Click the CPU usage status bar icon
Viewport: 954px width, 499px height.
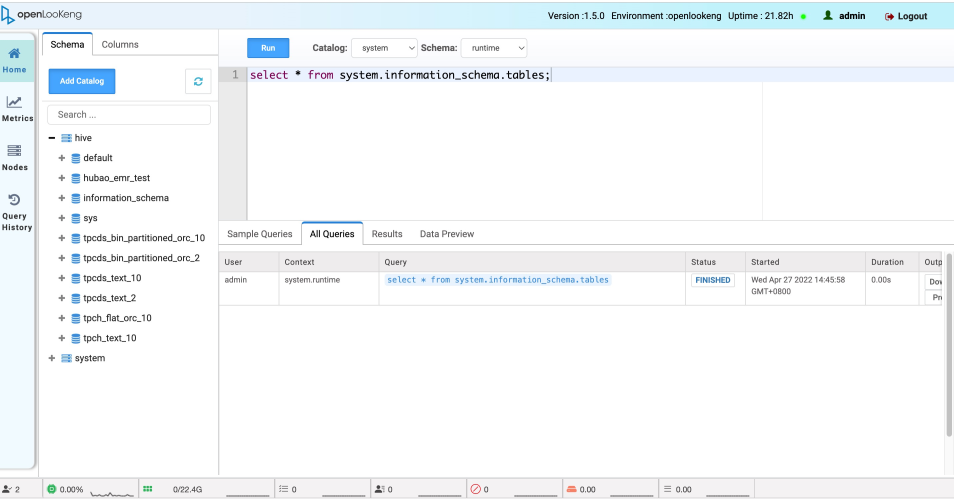point(52,489)
